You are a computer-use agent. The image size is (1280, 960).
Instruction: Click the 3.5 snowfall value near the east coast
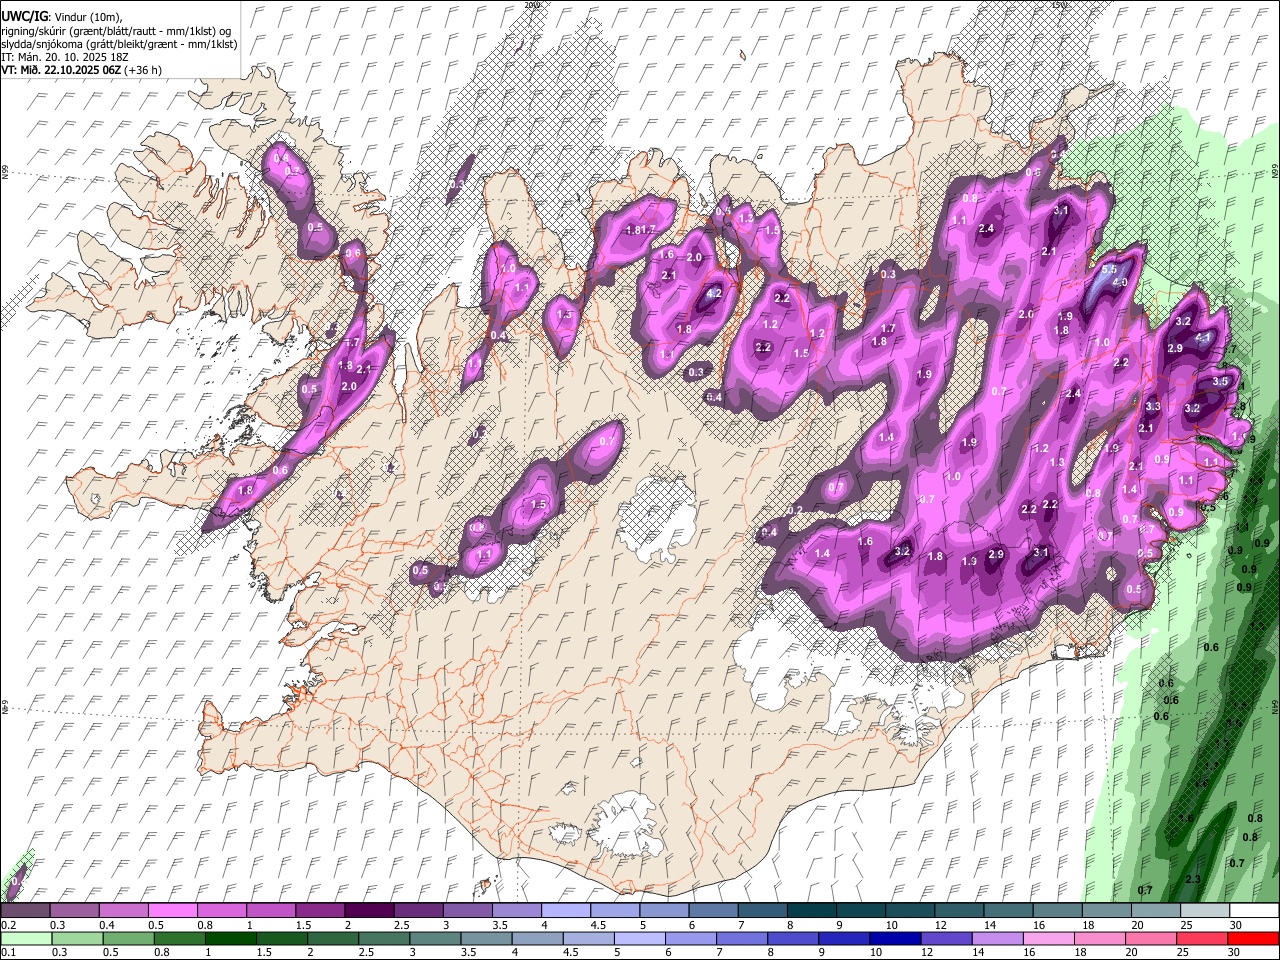click(1220, 382)
